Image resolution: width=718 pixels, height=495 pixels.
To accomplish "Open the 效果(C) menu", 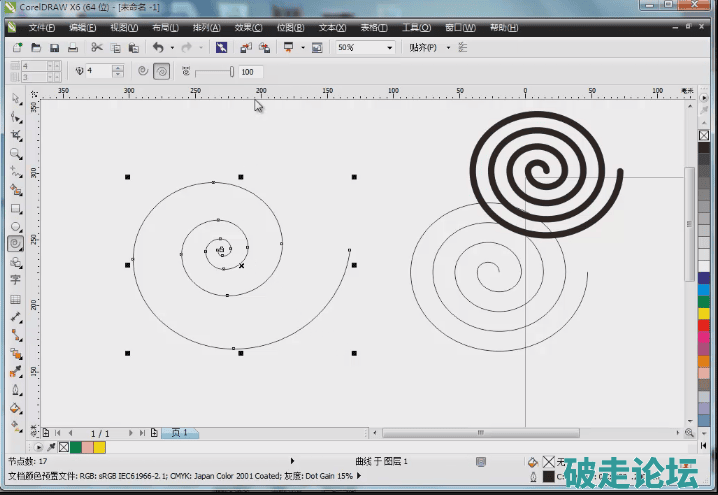I will (x=249, y=28).
